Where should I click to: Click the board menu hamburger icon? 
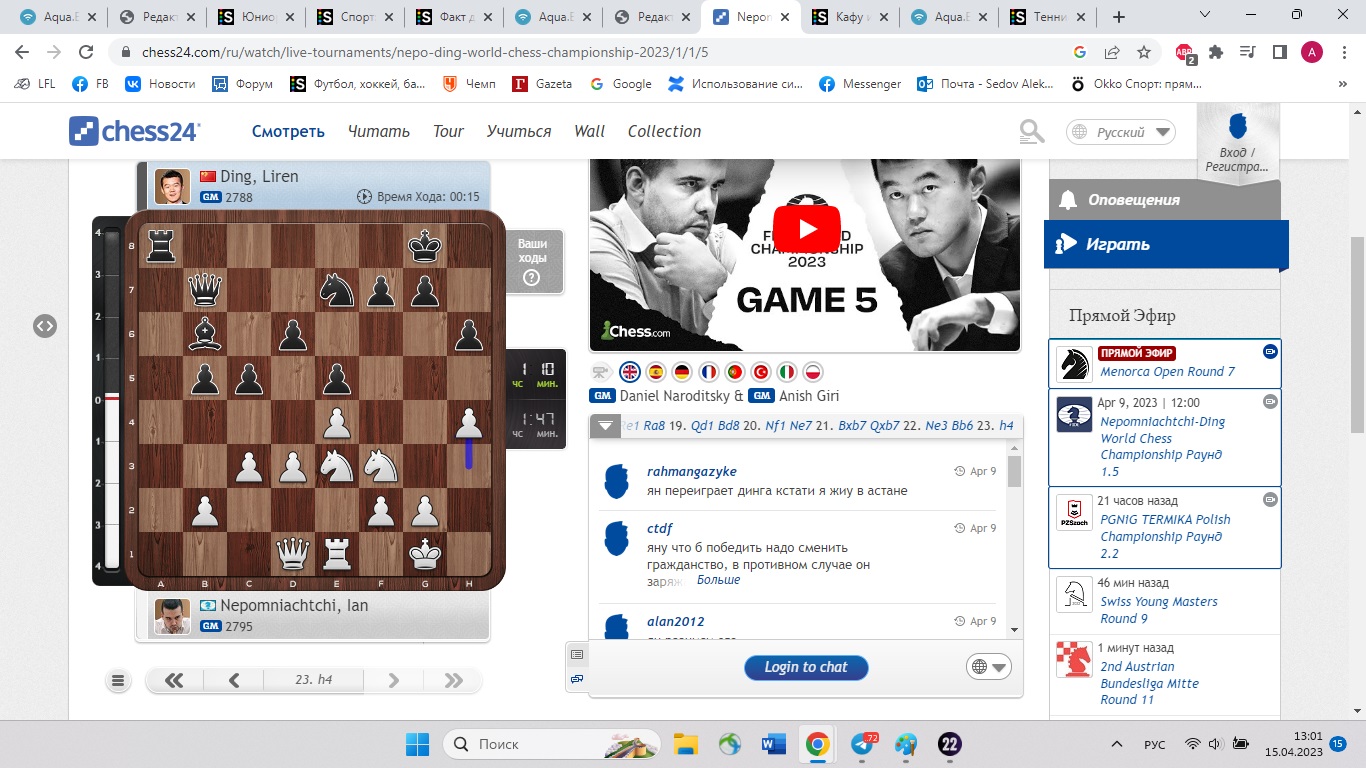pyautogui.click(x=118, y=681)
